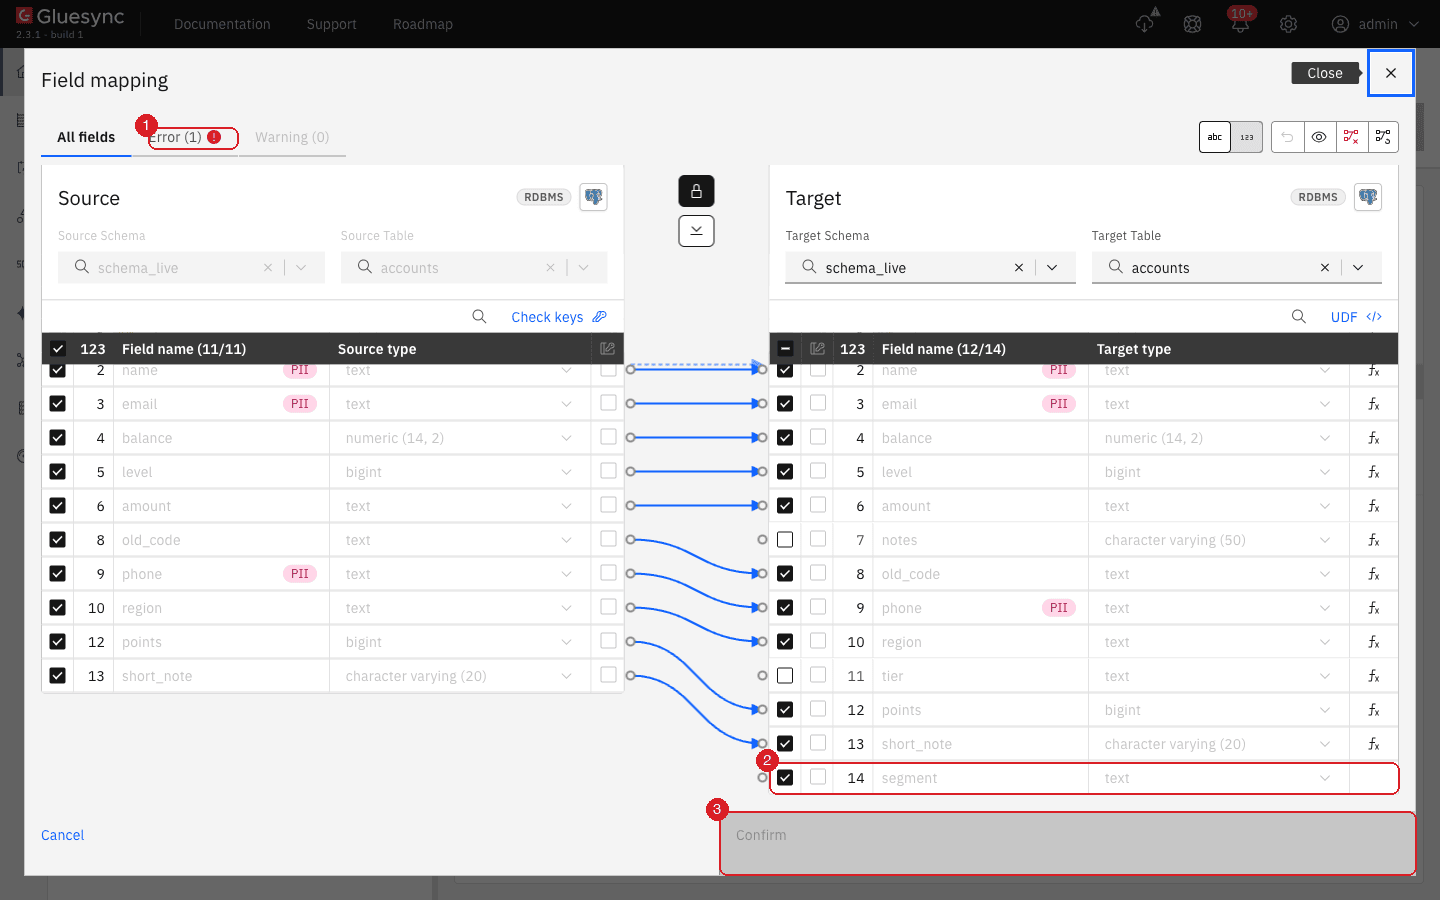Open the settings gear in top bar

click(1288, 24)
